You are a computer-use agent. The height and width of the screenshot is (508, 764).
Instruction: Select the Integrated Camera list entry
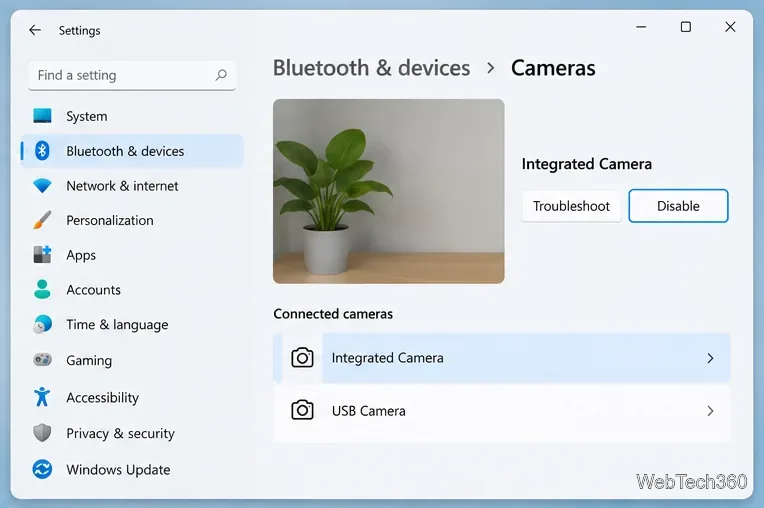502,358
